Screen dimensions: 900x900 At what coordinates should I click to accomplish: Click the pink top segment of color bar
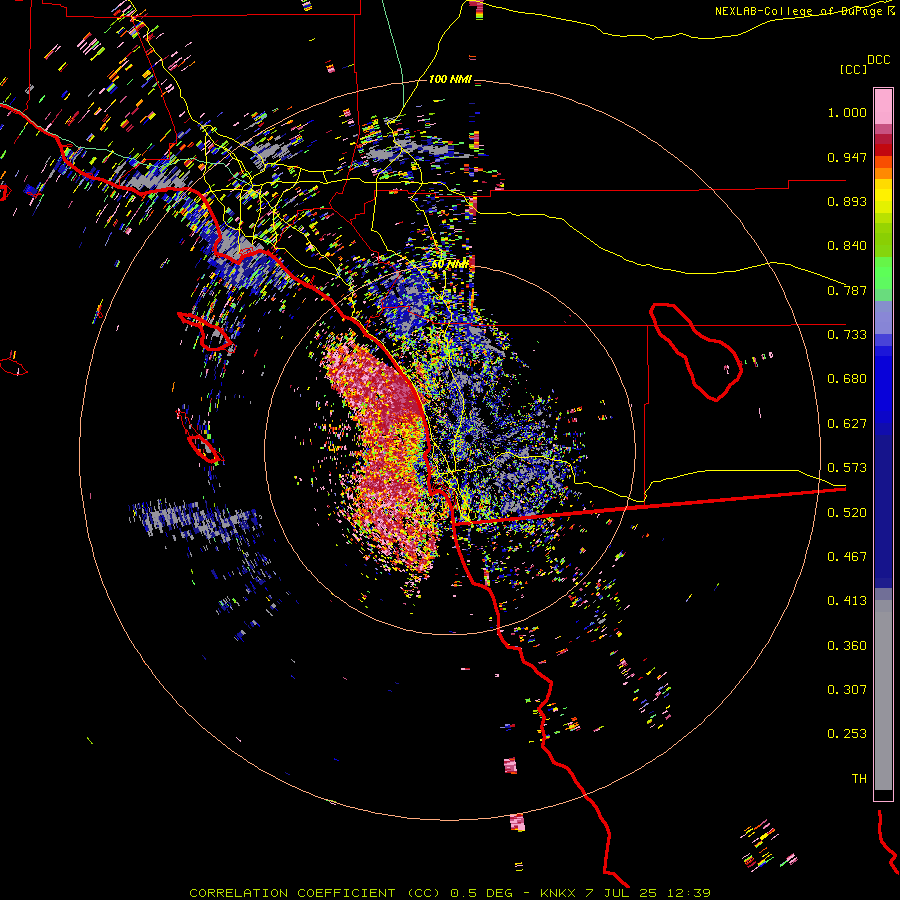point(883,107)
